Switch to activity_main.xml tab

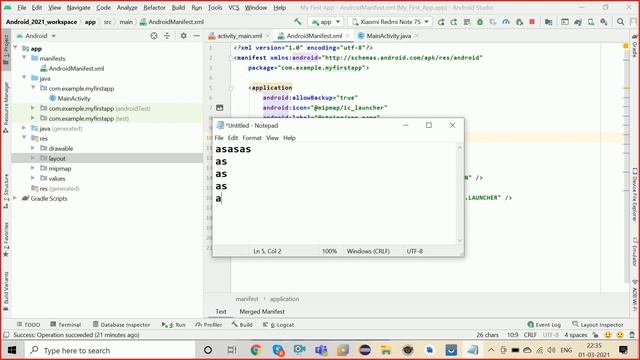[239, 36]
